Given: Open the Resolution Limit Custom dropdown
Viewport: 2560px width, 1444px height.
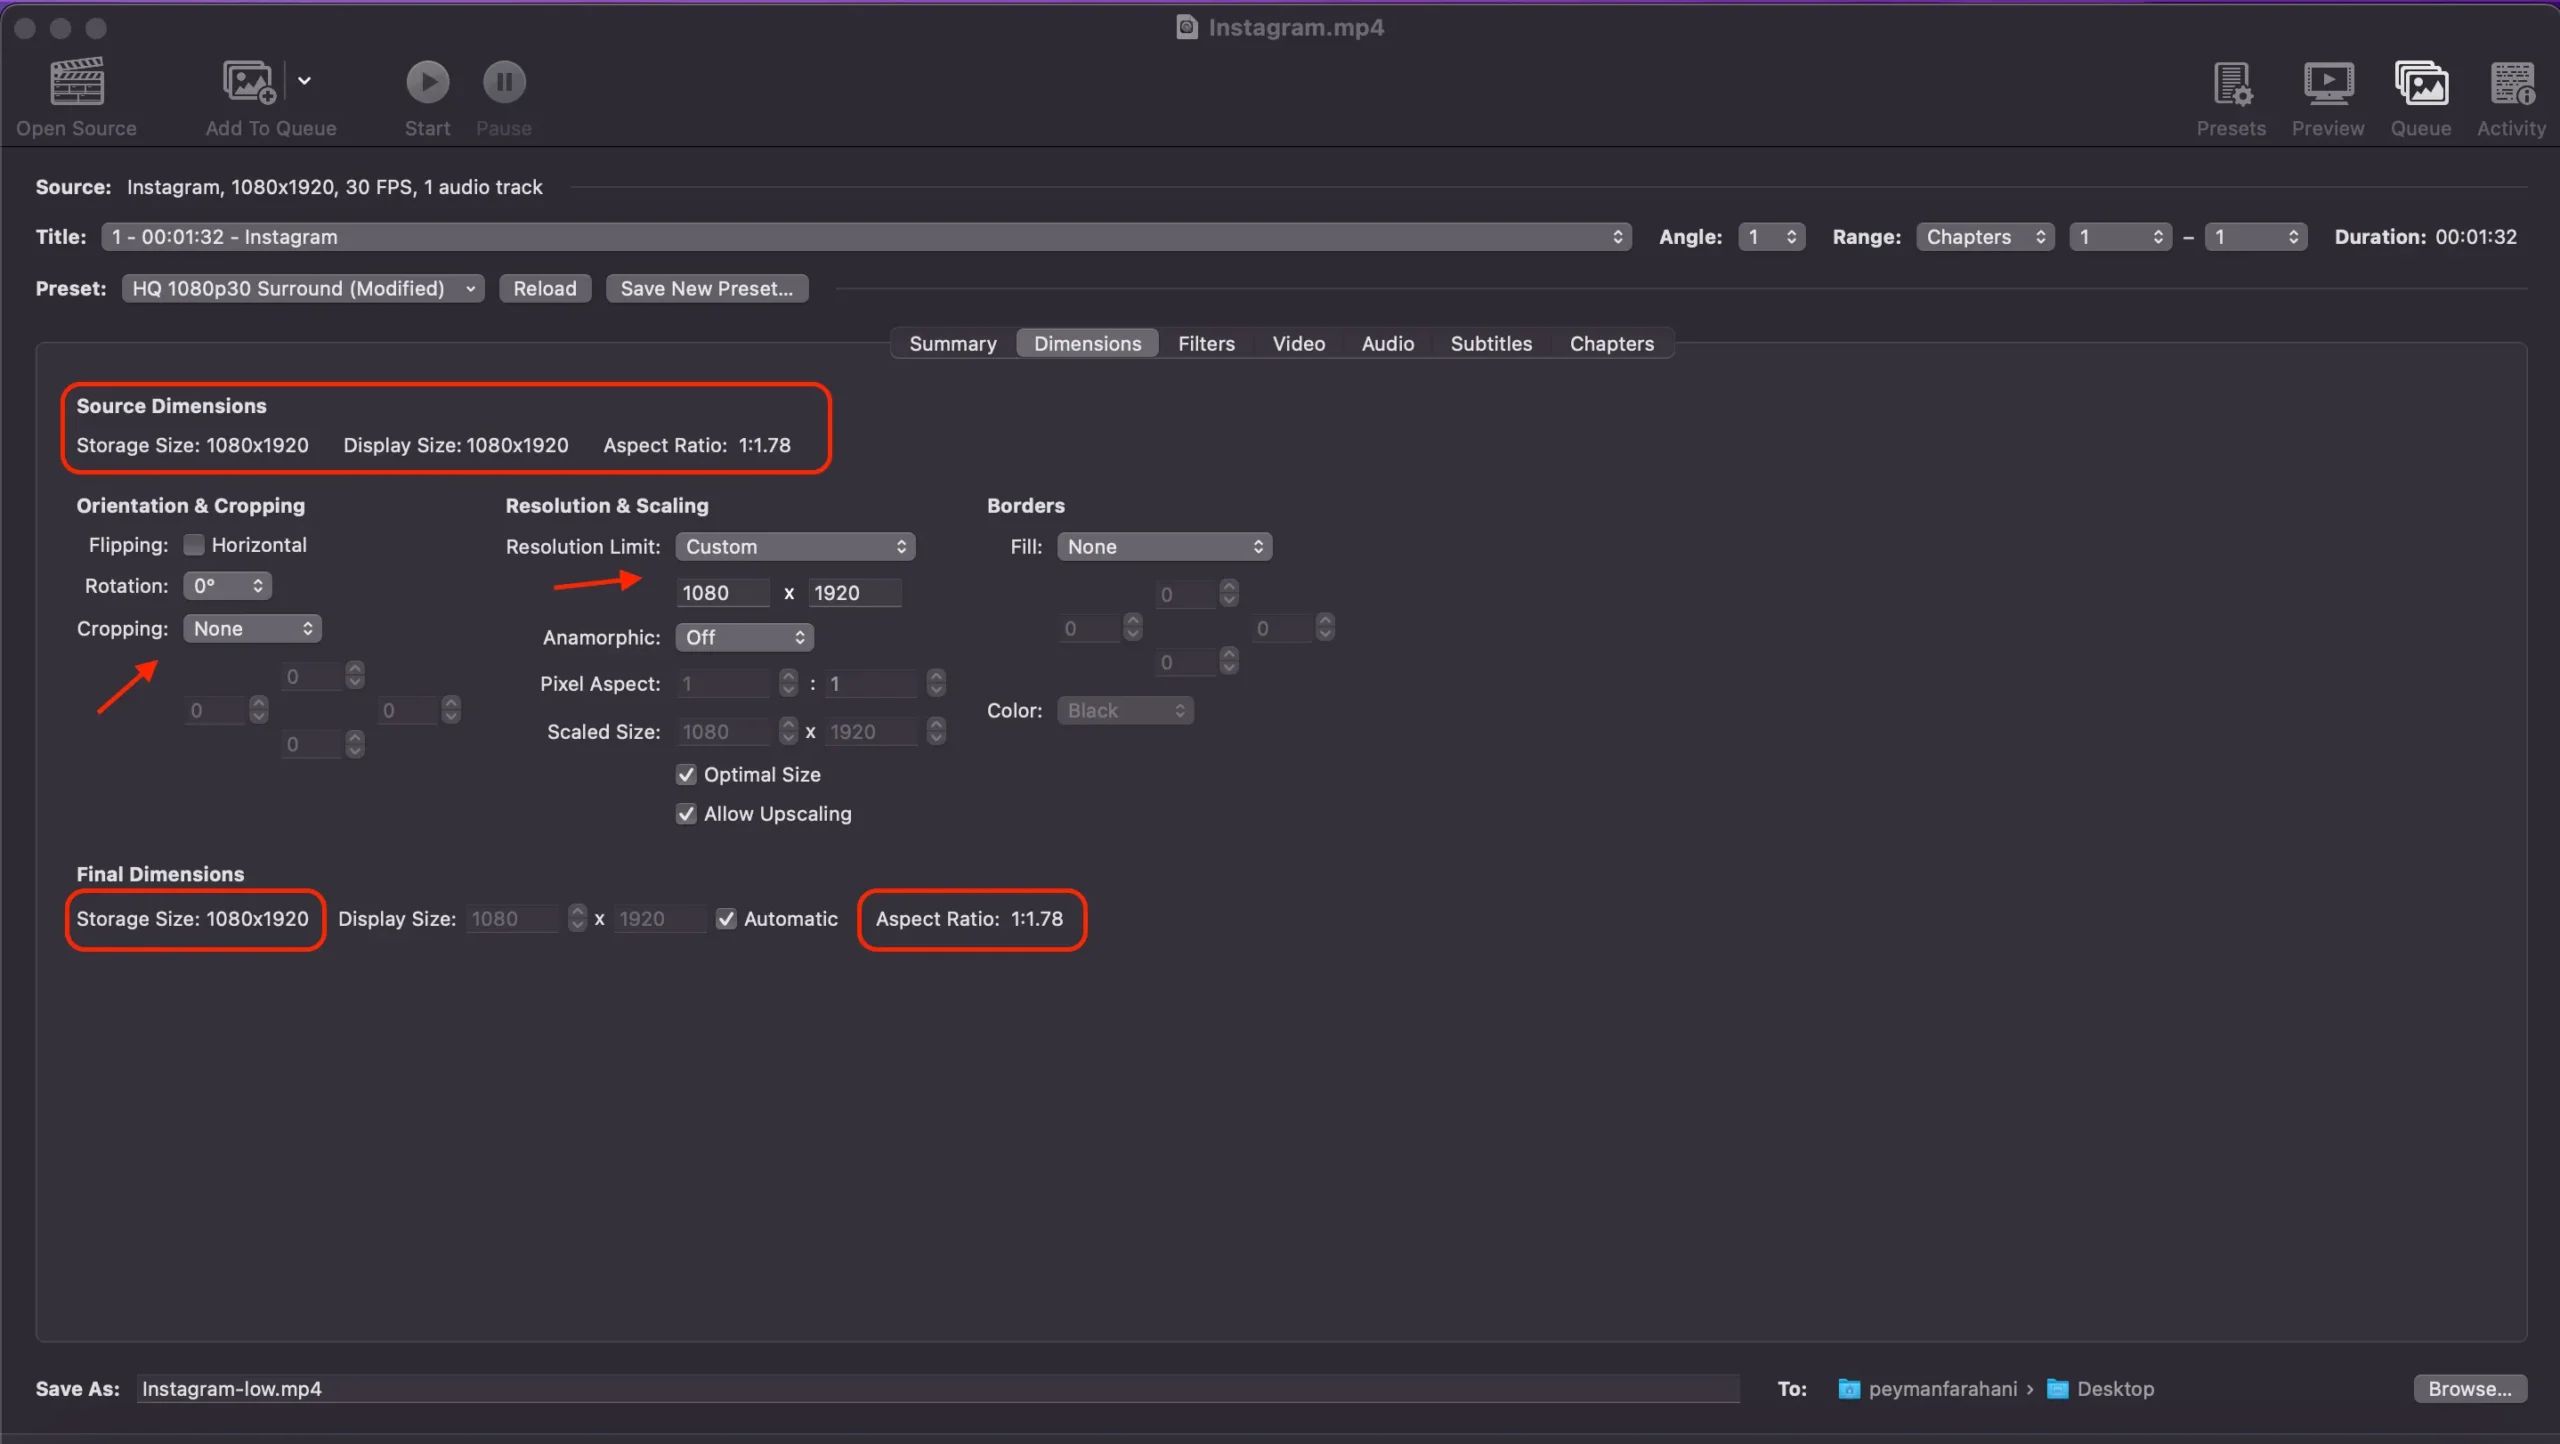Looking at the screenshot, I should pyautogui.click(x=795, y=547).
